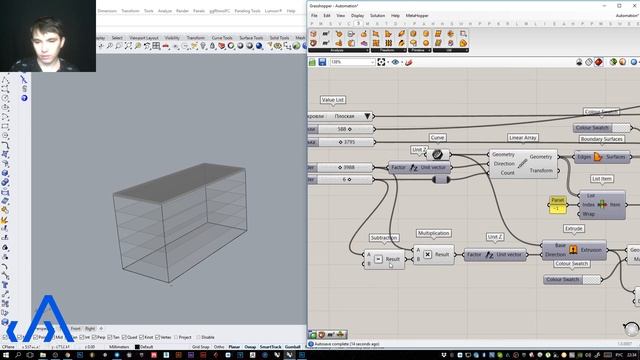Enable the Project osnap checkbox
Image resolution: width=640 pixels, height=360 pixels.
coord(176,338)
